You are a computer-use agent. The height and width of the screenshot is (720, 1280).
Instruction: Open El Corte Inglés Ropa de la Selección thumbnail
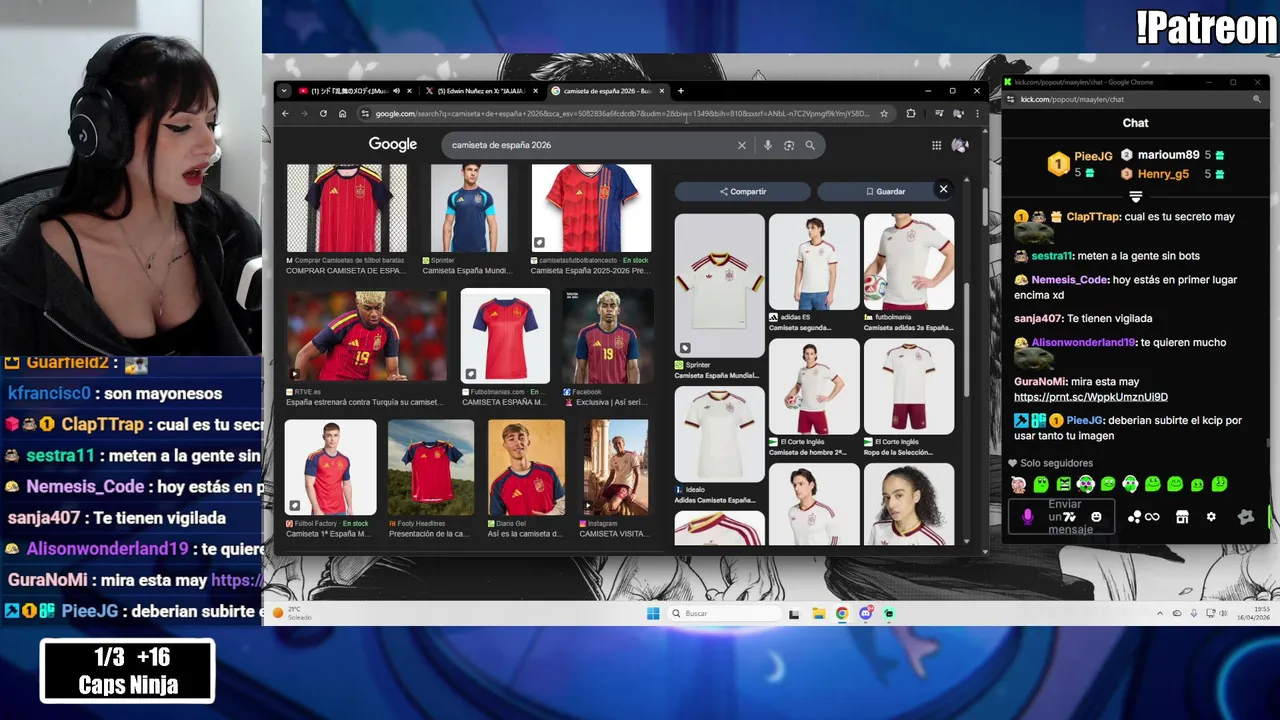pos(909,387)
